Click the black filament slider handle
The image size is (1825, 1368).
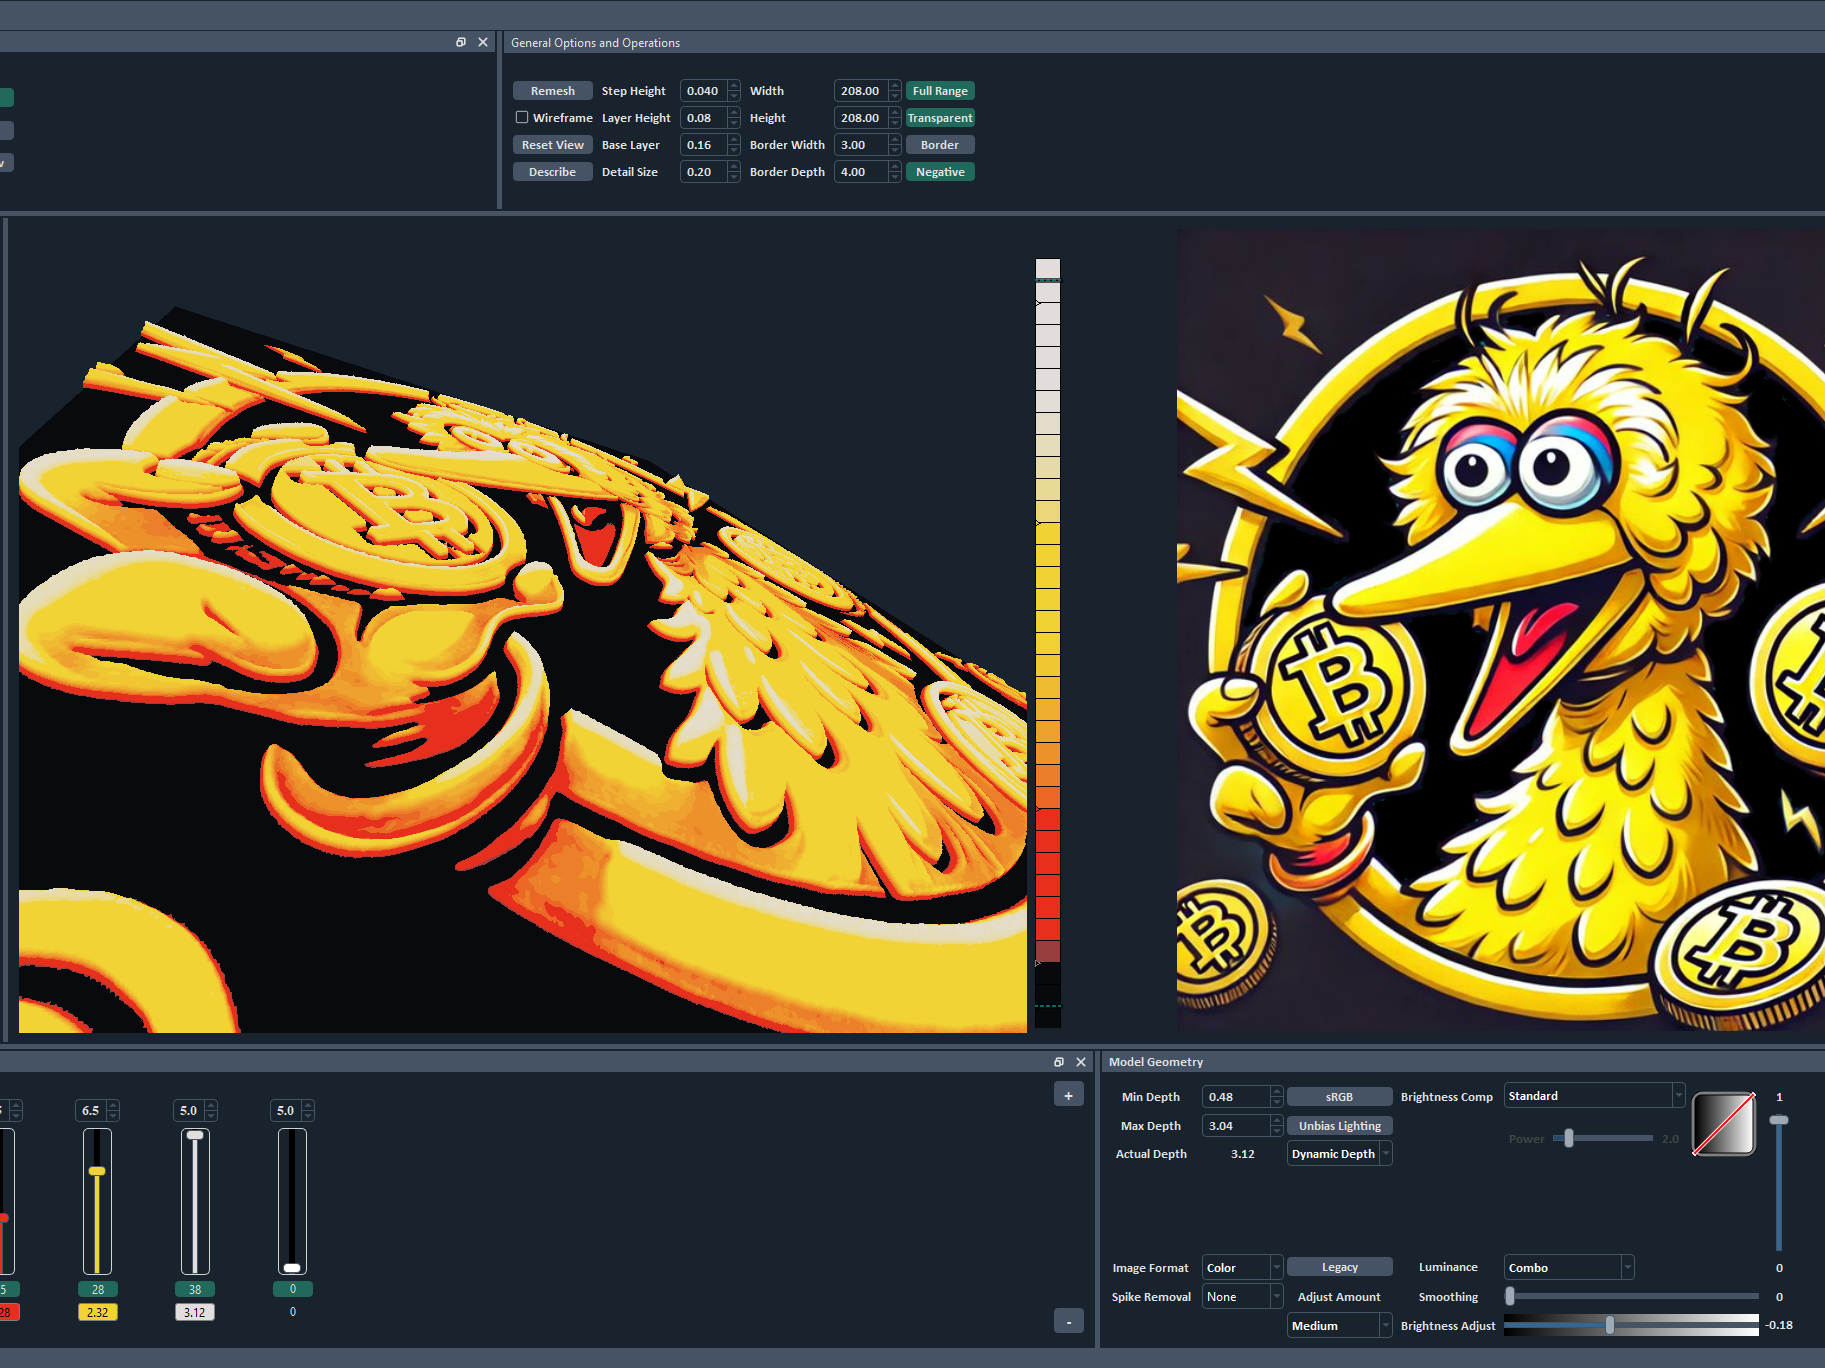[x=292, y=1267]
